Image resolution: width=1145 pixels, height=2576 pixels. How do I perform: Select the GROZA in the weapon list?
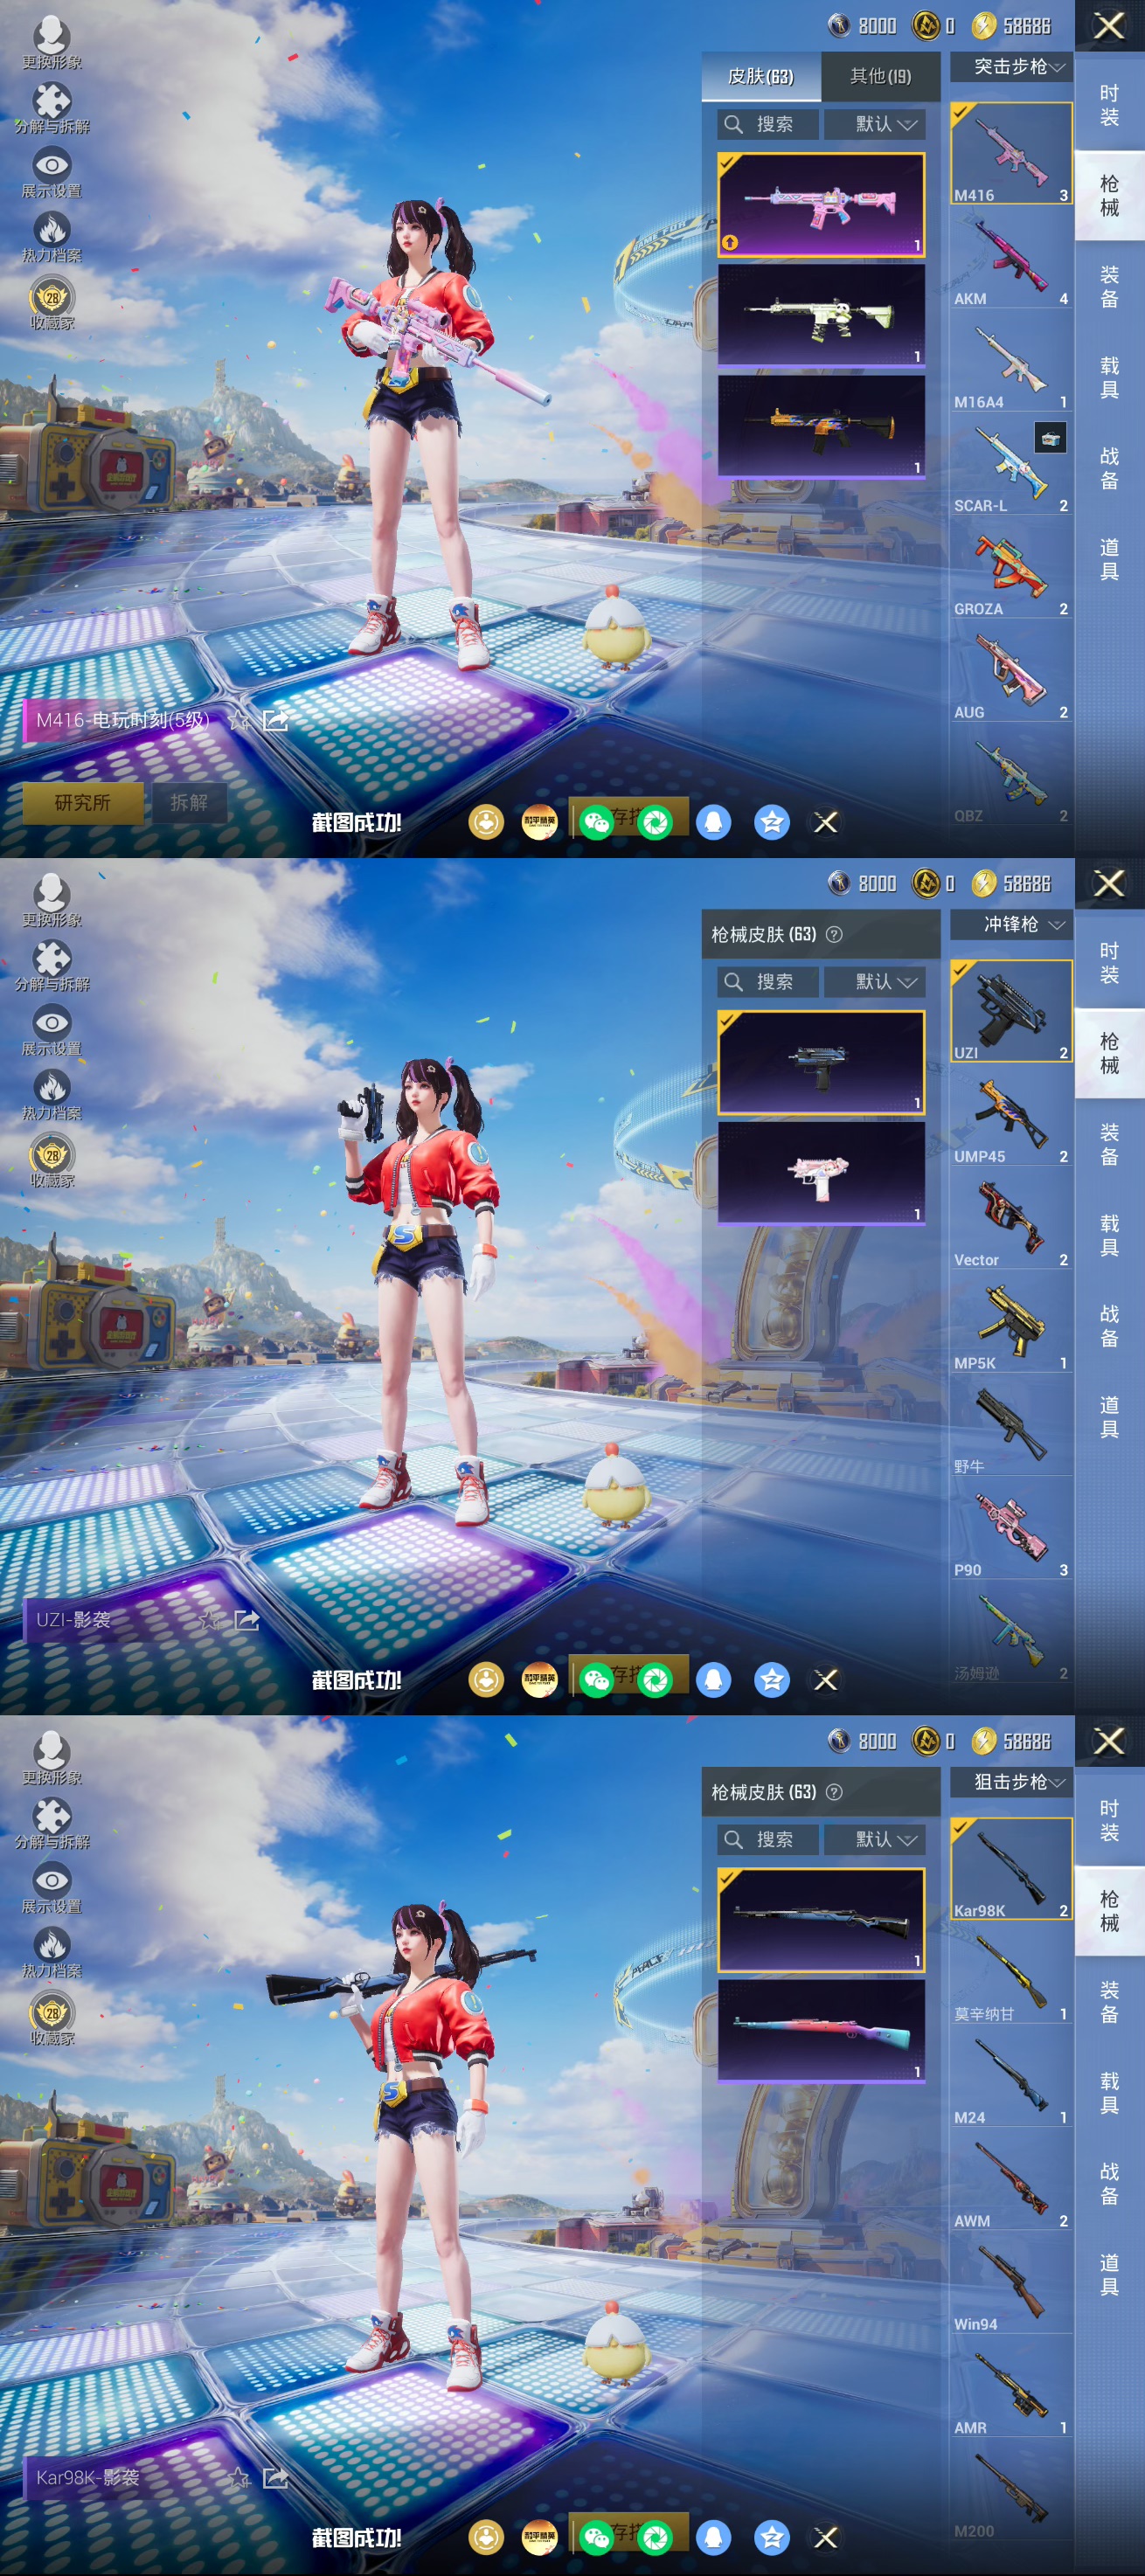tap(1011, 568)
